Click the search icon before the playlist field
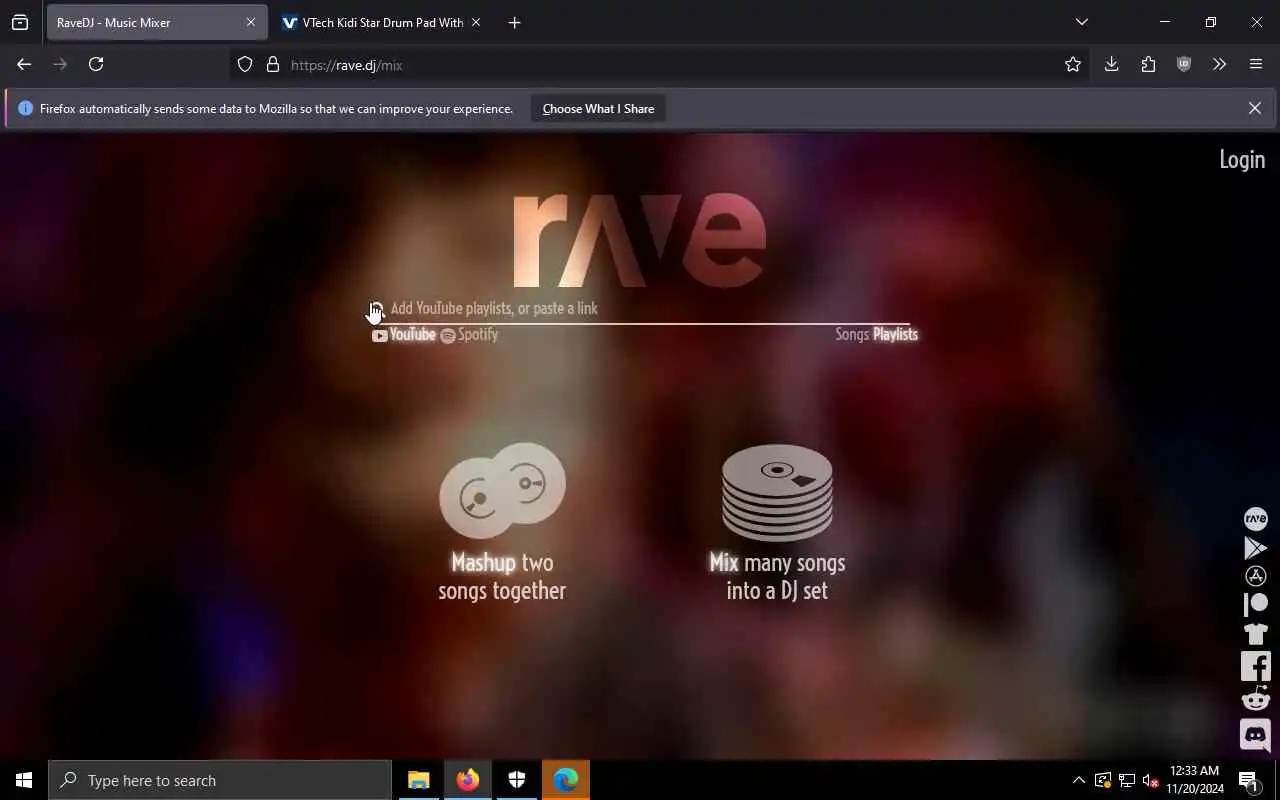Image resolution: width=1280 pixels, height=800 pixels. point(376,309)
